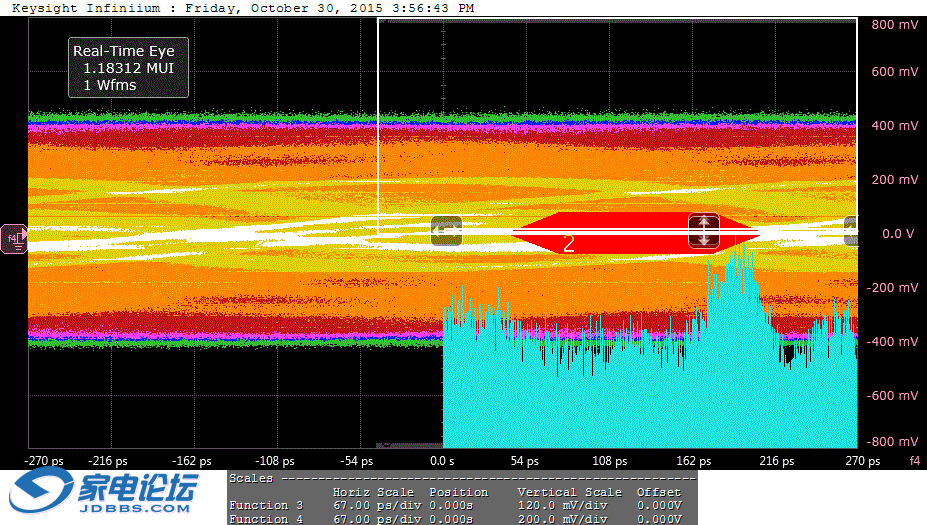Click the -270 ps time axis label
Screen dimensions: 927x525
point(44,461)
